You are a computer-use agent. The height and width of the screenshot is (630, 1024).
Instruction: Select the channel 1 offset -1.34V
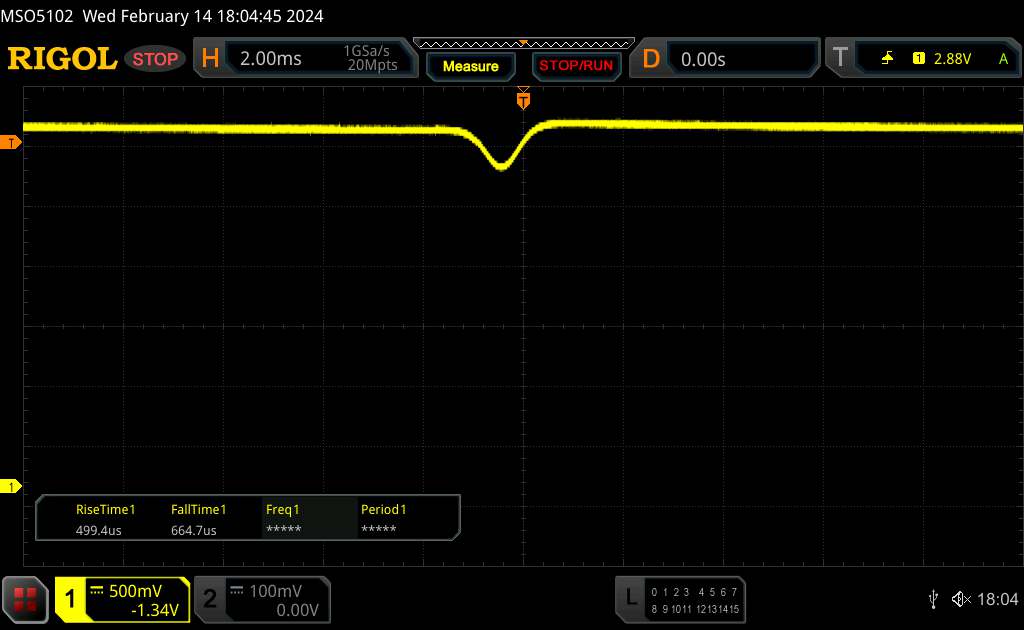(x=155, y=610)
